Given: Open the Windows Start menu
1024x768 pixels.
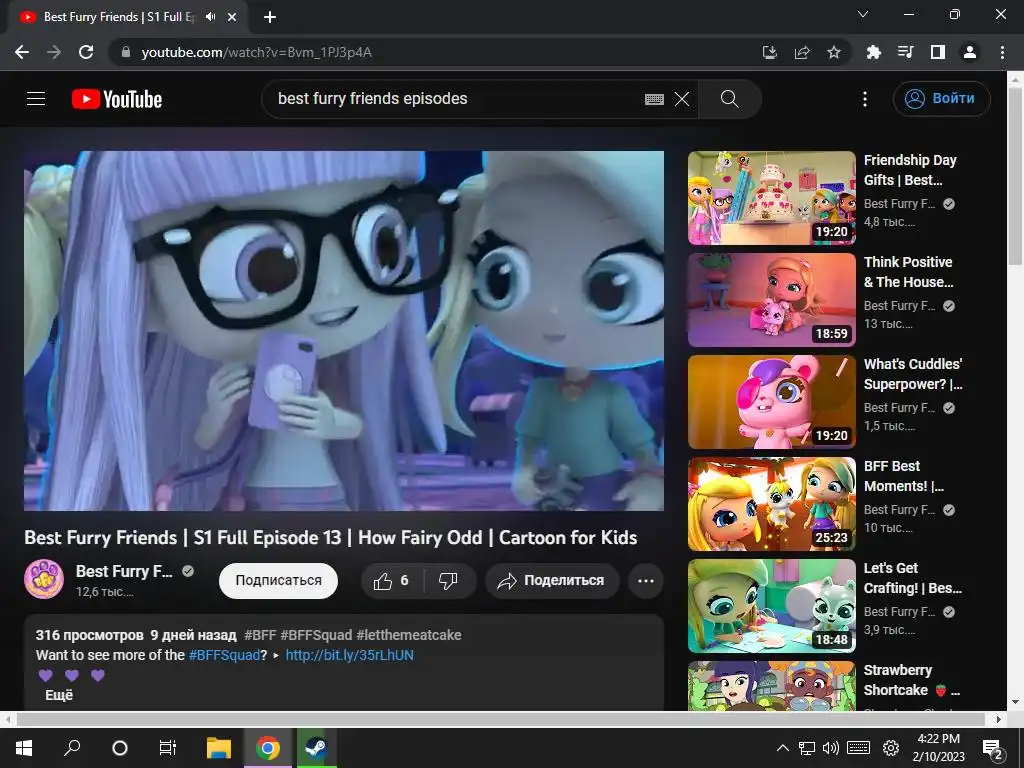Looking at the screenshot, I should point(24,748).
